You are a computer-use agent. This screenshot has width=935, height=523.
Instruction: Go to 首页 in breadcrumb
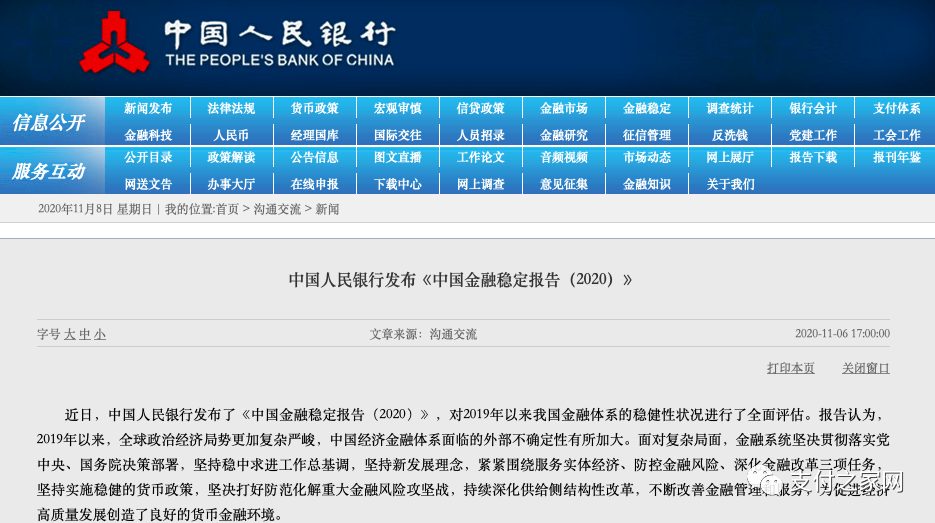coord(227,209)
